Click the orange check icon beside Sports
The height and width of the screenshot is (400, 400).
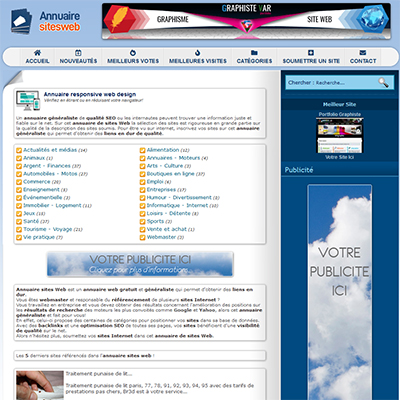pyautogui.click(x=143, y=222)
